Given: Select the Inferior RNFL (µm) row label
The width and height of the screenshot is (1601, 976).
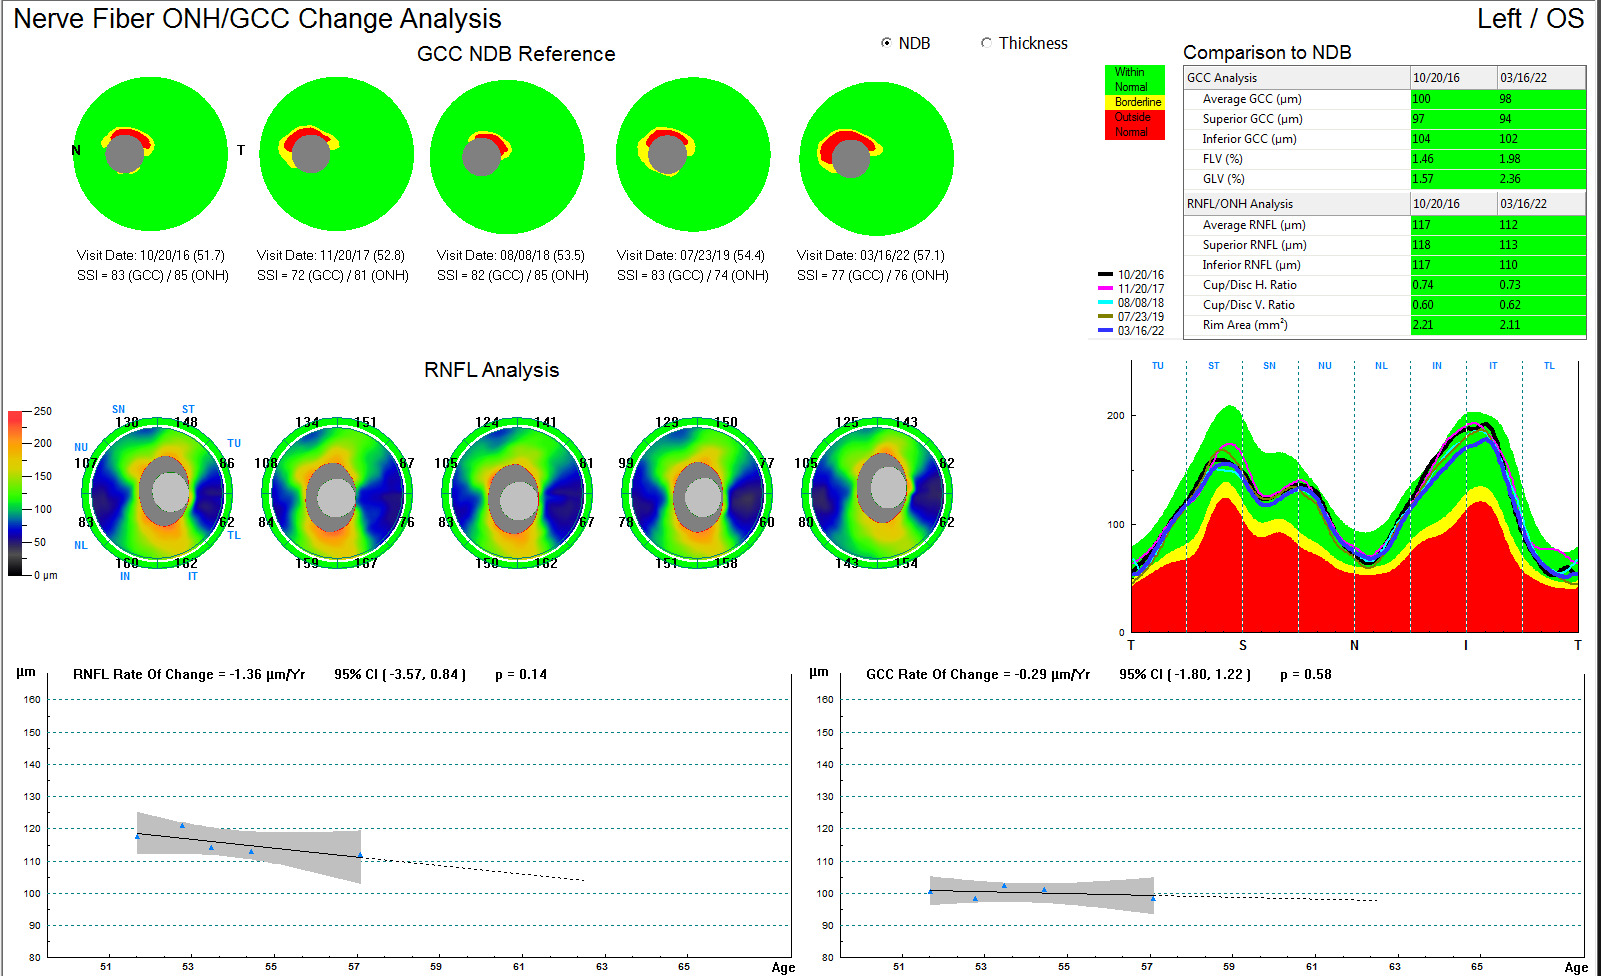Looking at the screenshot, I should point(1251,265).
